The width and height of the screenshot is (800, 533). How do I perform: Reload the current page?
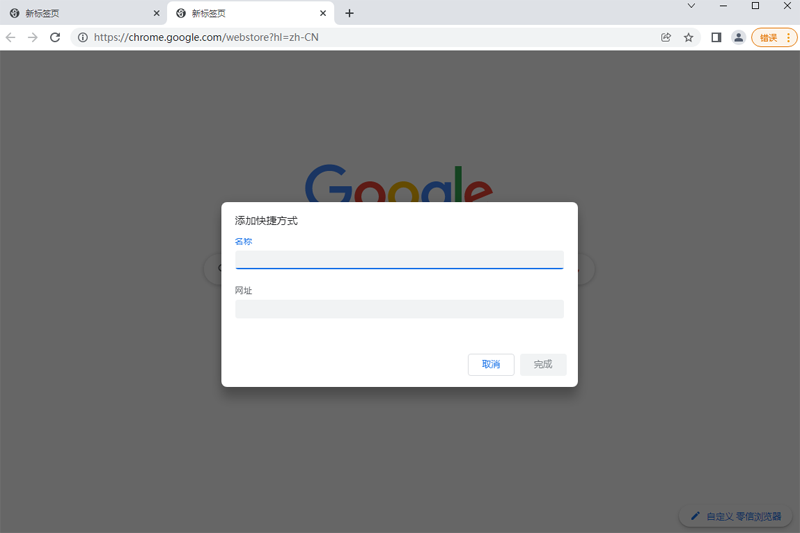pyautogui.click(x=55, y=37)
